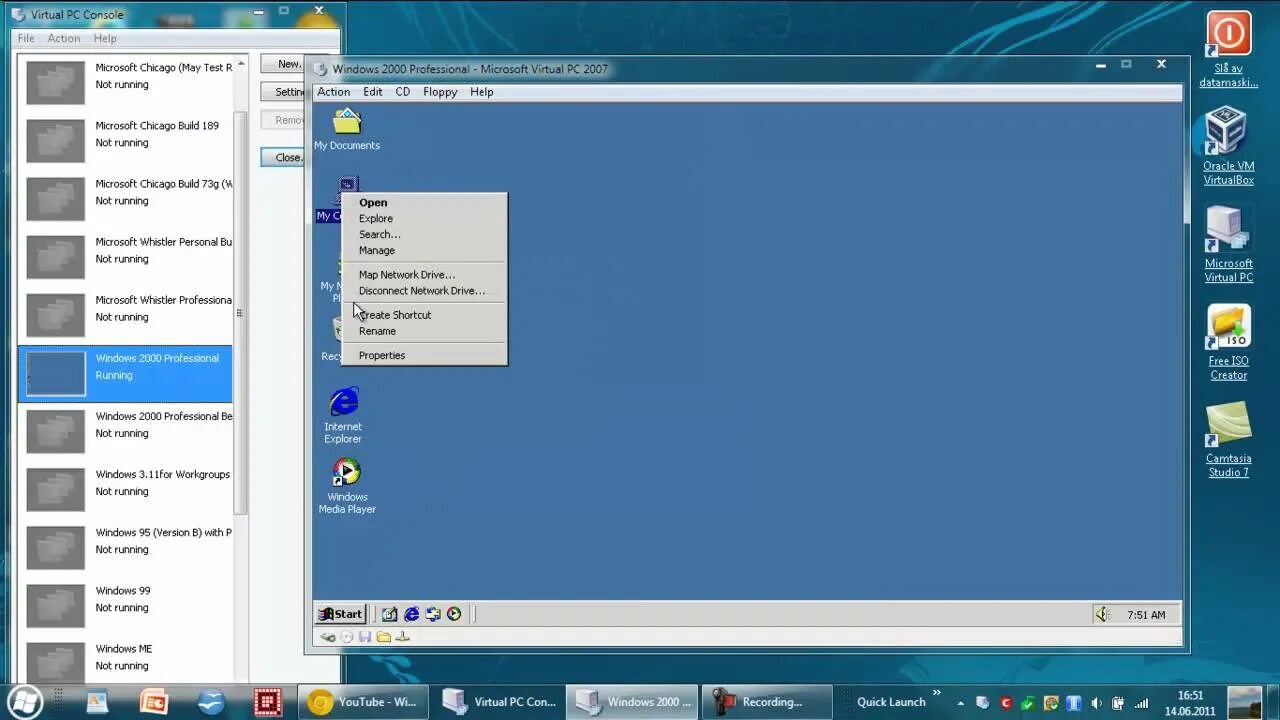1280x720 pixels.
Task: Open Oracle VM VirtualBox desktop shortcut
Action: [x=1228, y=146]
